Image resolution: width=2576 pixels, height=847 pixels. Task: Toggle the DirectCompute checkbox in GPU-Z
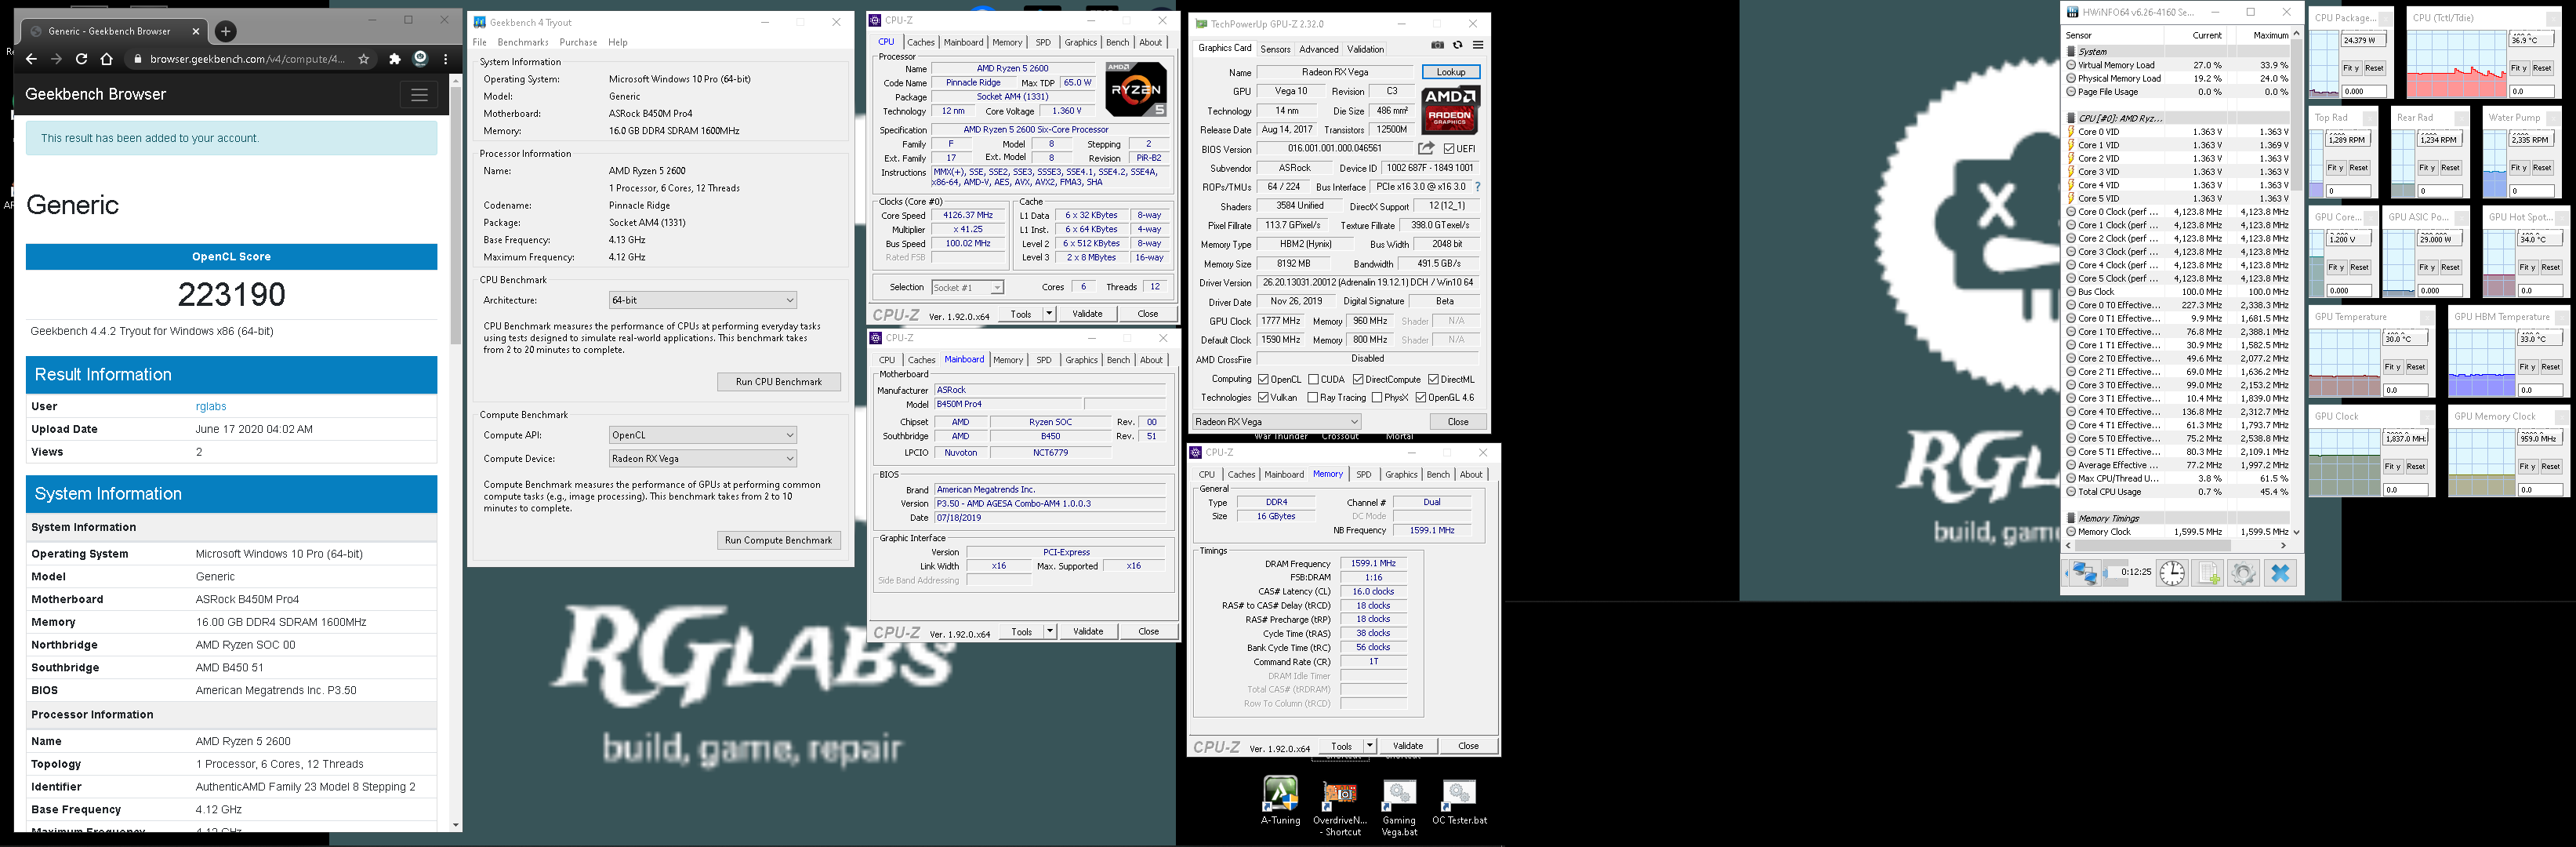click(x=1358, y=380)
